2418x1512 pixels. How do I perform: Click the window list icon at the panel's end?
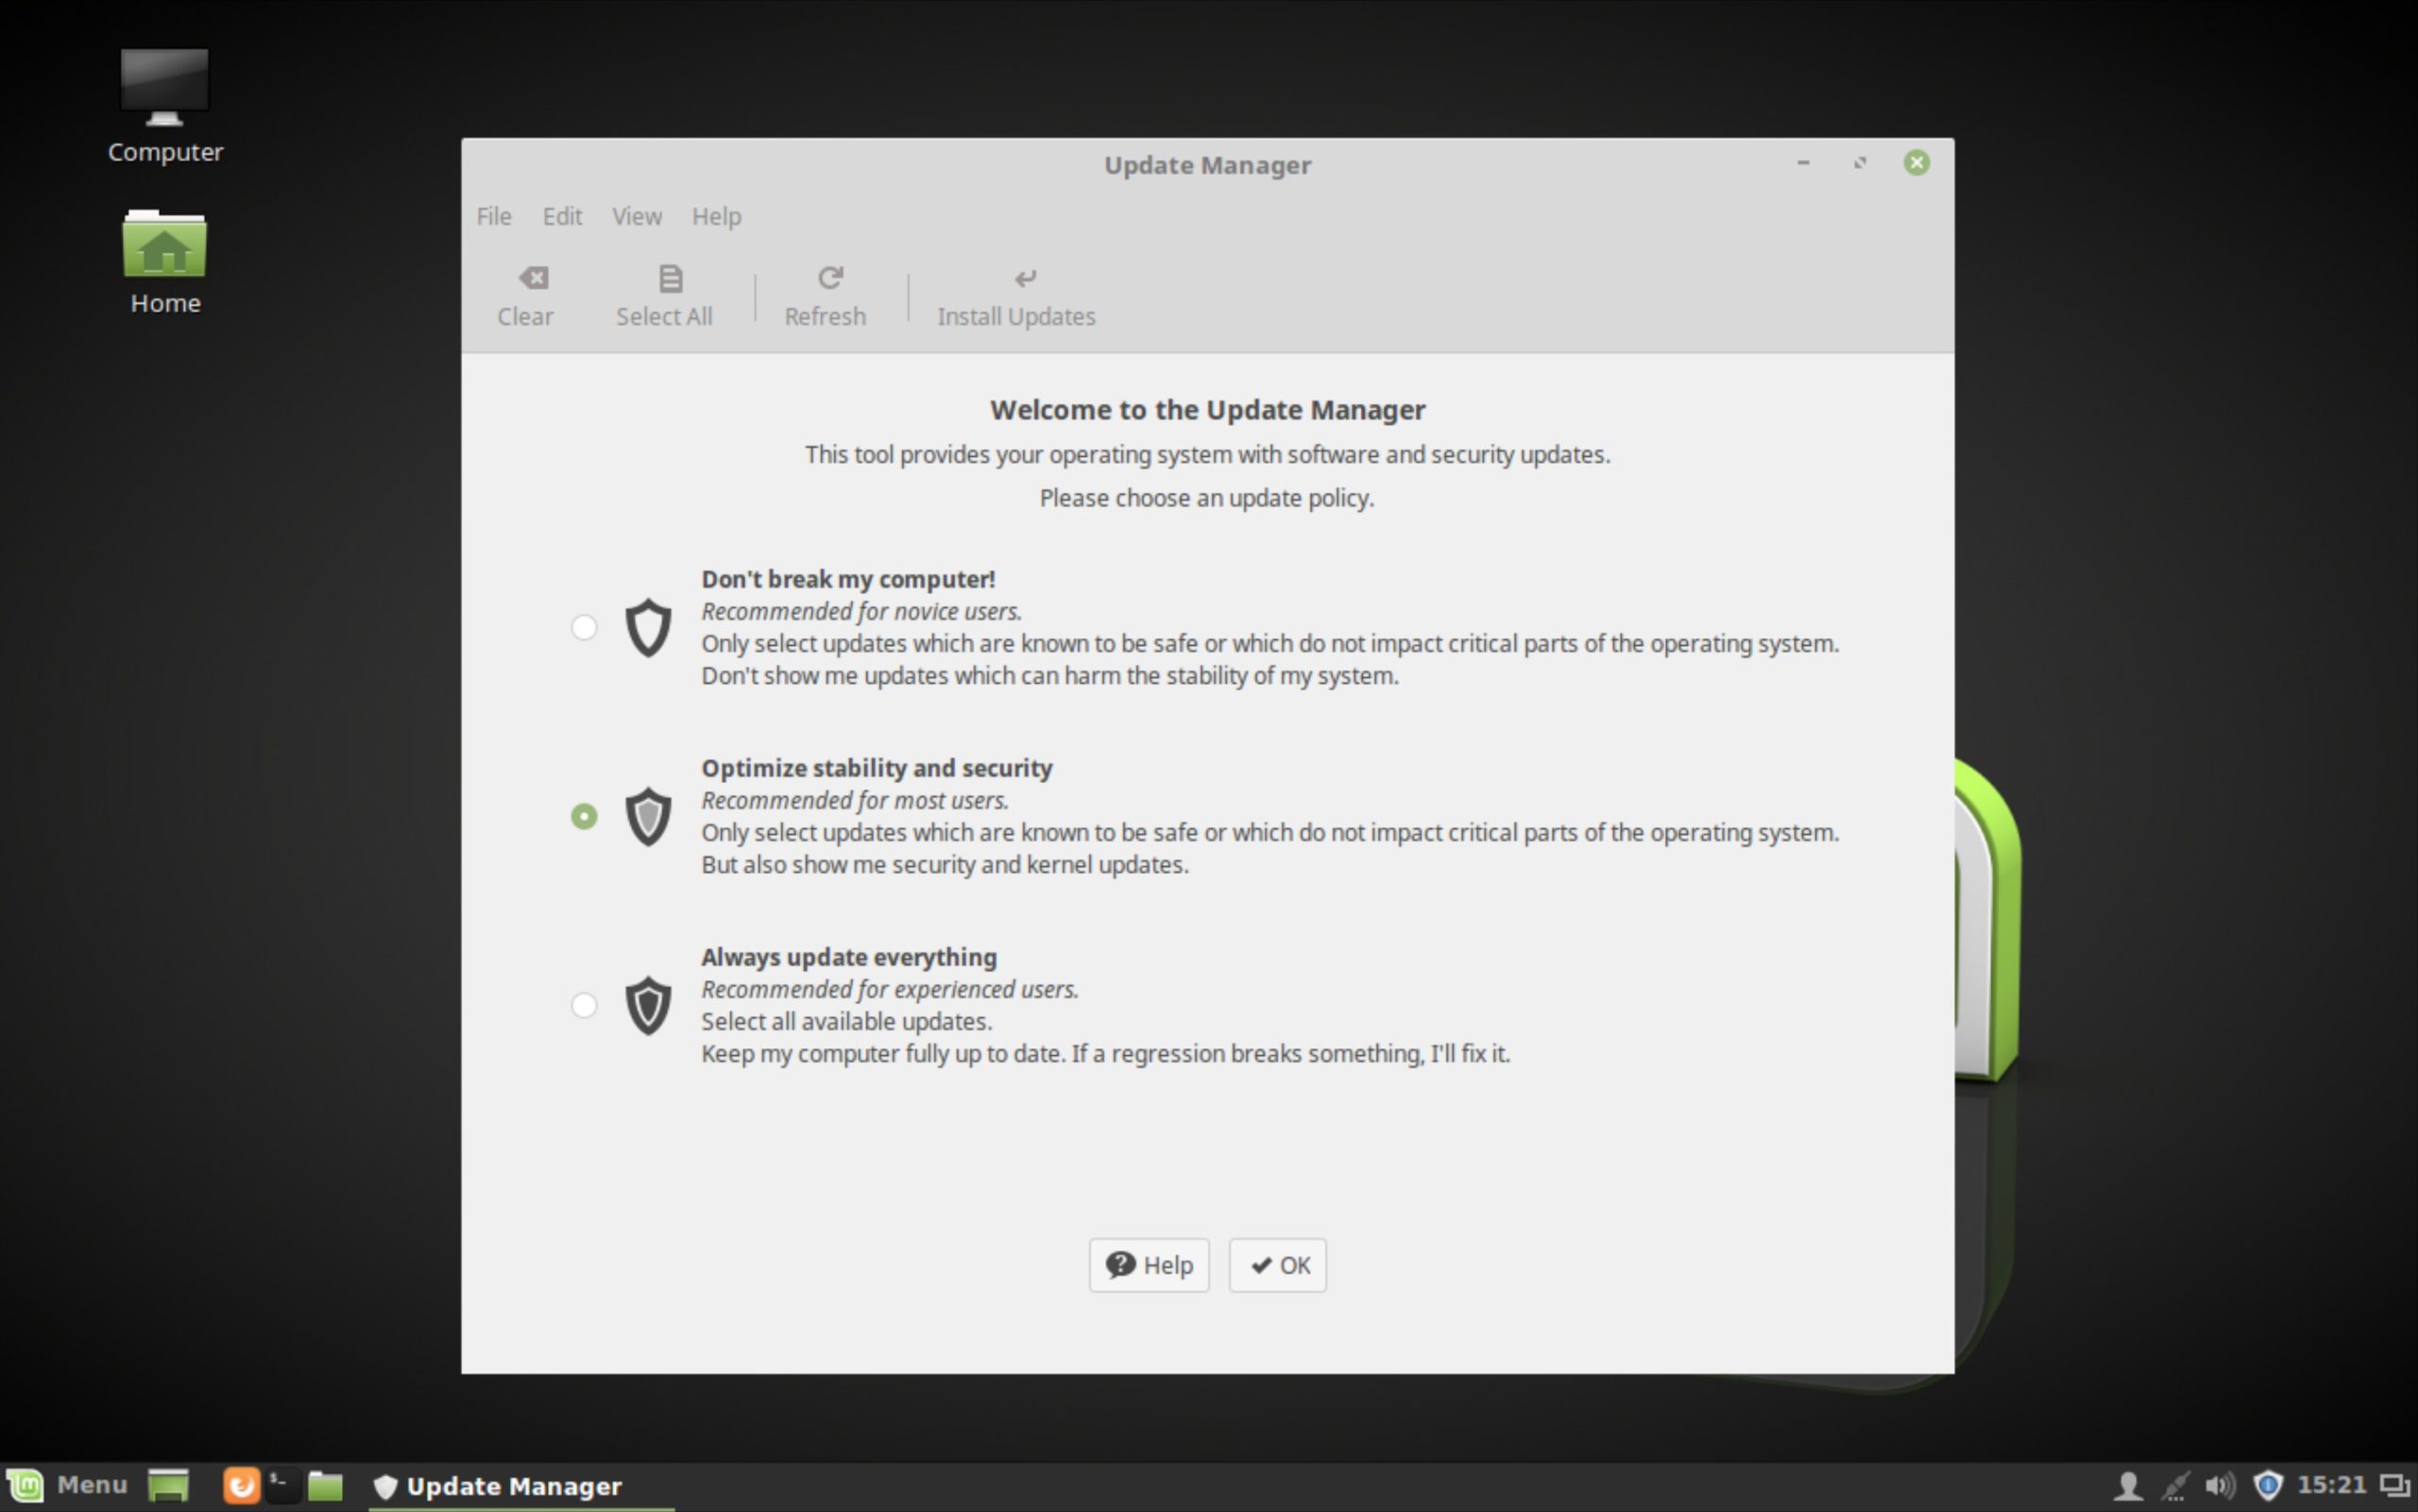click(2395, 1486)
